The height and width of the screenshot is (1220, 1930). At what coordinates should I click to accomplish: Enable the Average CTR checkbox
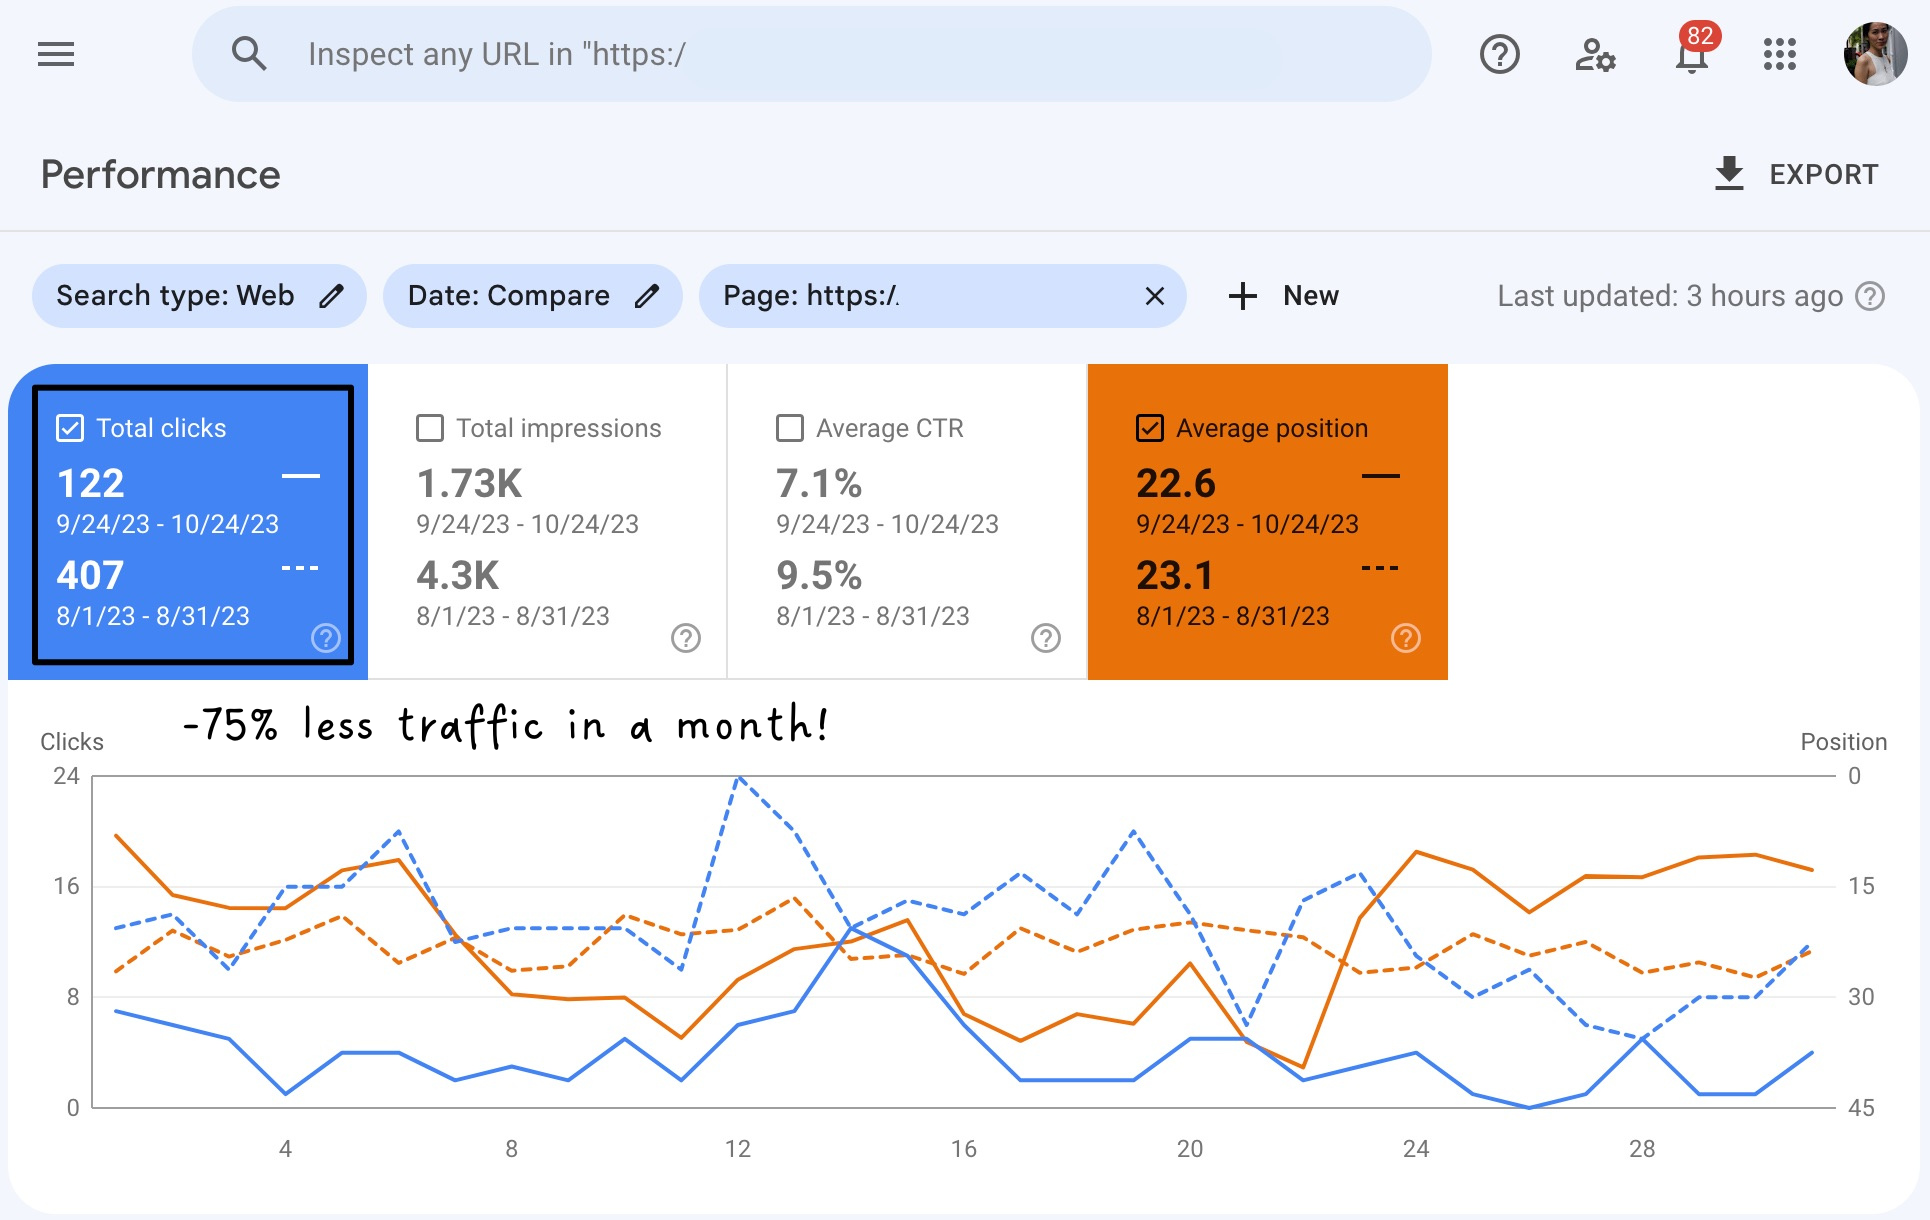tap(790, 428)
